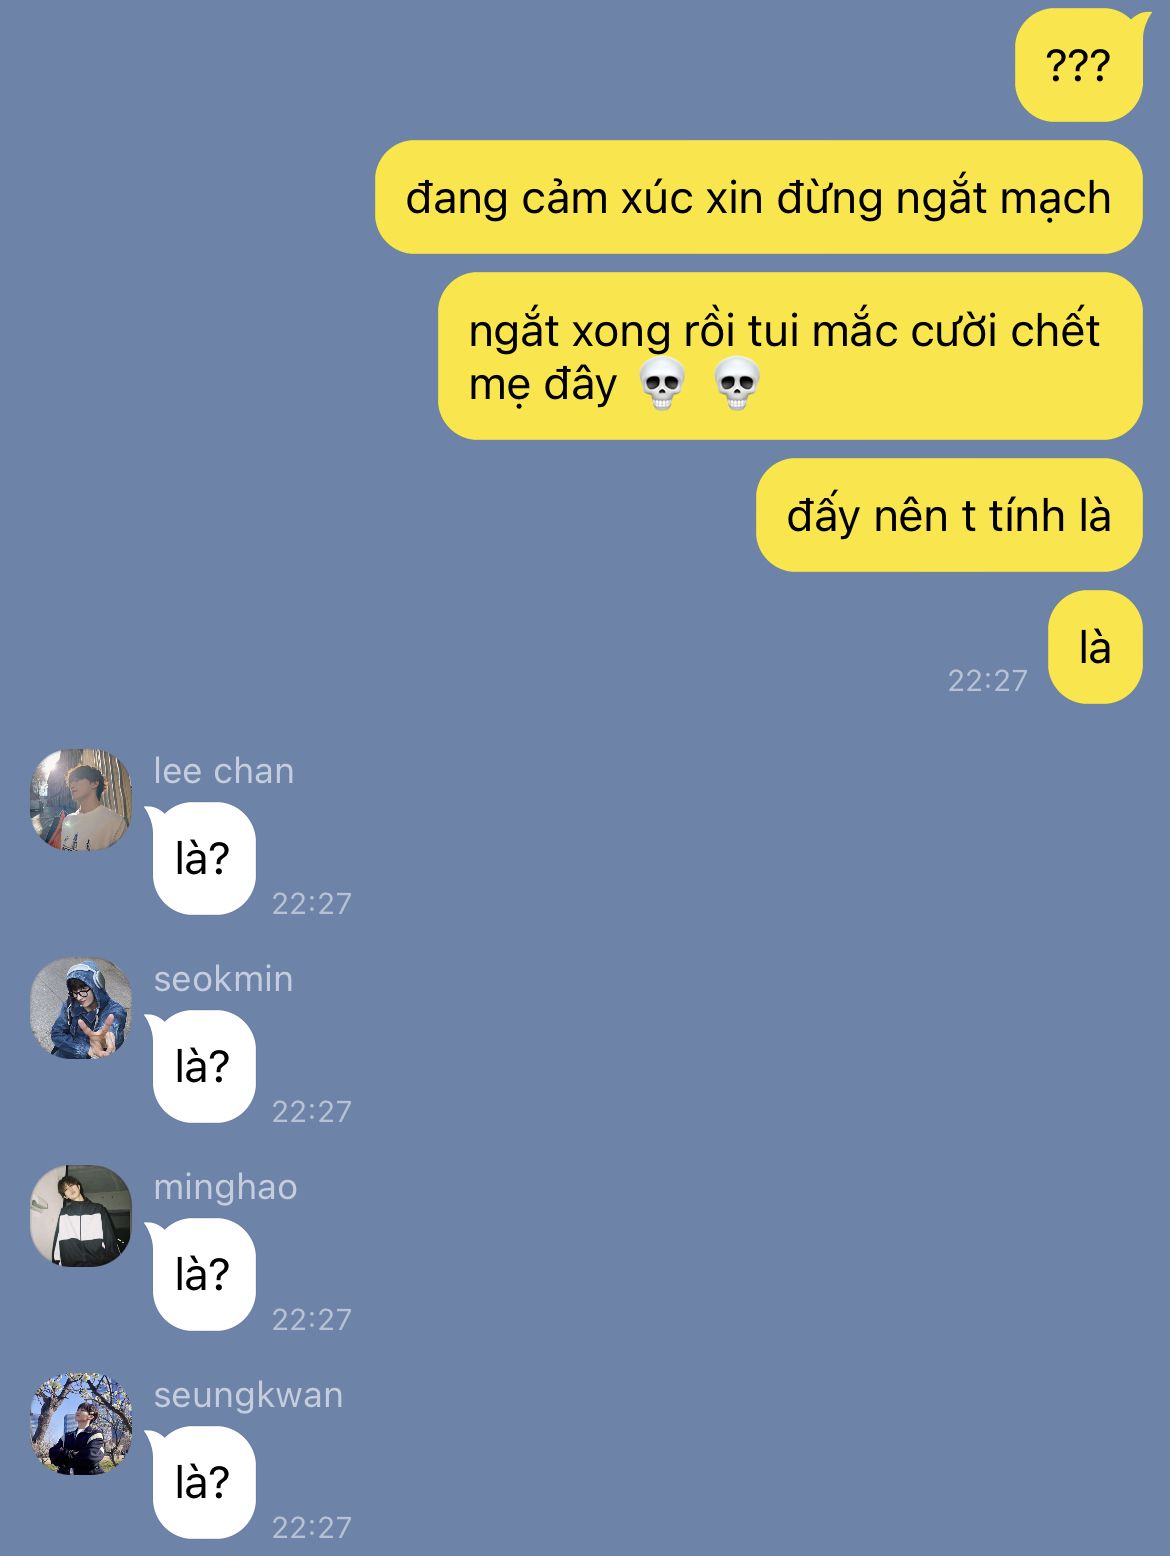Select the short yellow 'là' message bubble
This screenshot has height=1556, width=1170.
tap(1095, 647)
